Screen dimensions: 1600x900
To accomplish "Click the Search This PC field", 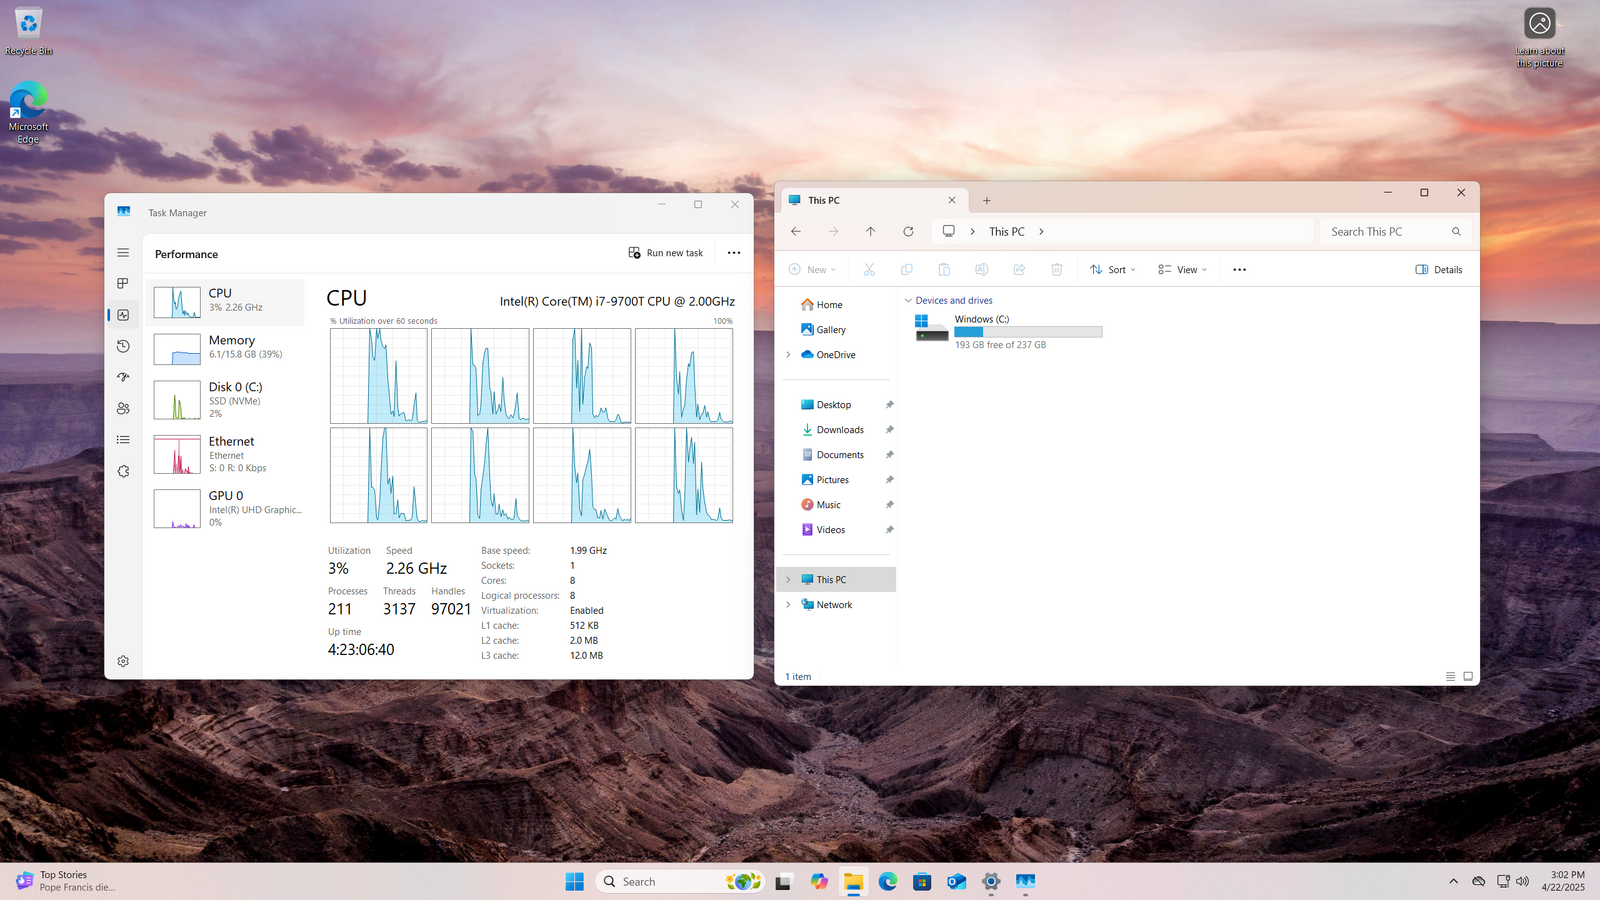I will (1385, 232).
